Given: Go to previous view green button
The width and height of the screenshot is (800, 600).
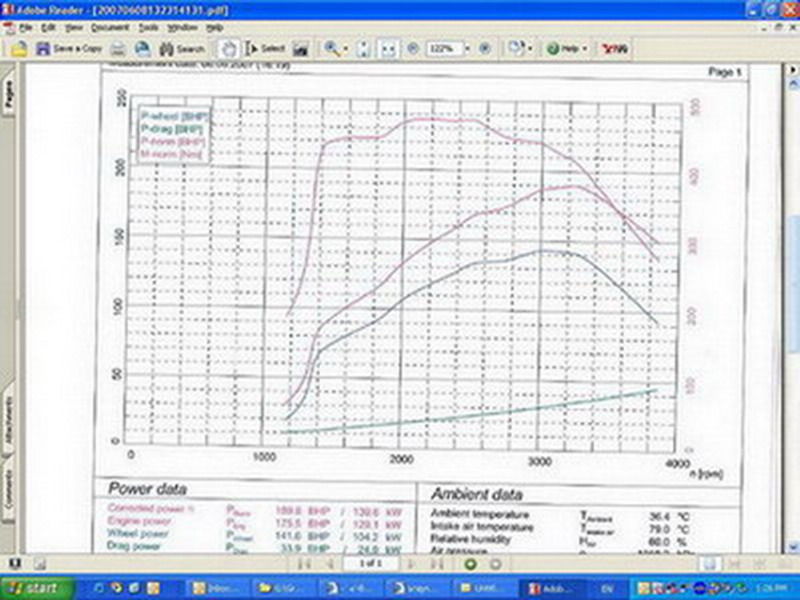Looking at the screenshot, I should 469,564.
